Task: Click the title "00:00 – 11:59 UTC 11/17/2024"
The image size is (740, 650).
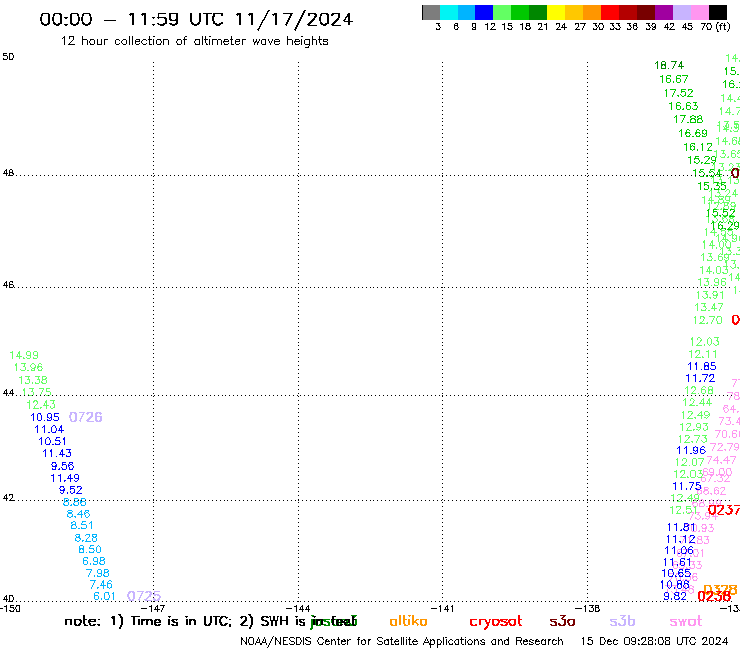Action: (196, 20)
